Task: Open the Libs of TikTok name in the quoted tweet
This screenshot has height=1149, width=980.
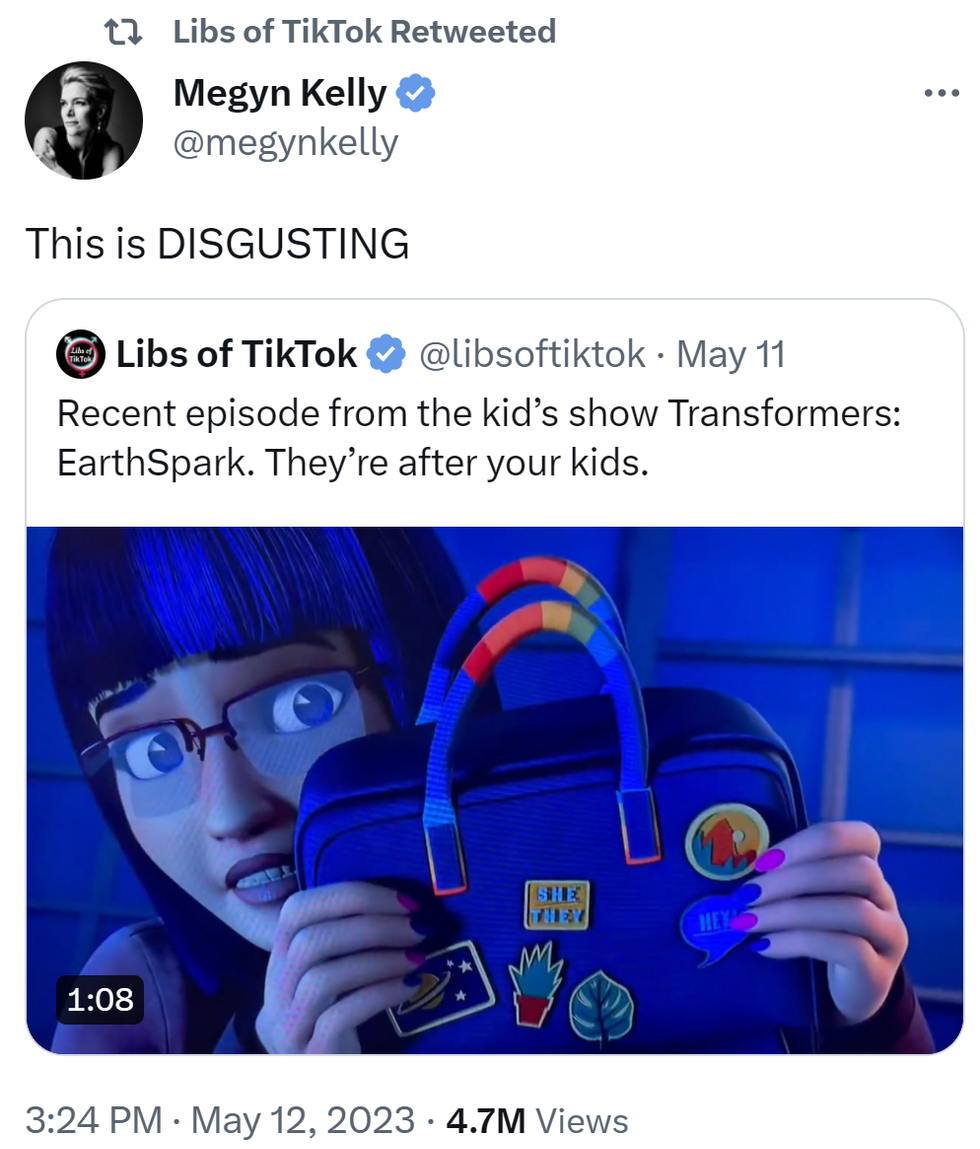Action: [x=236, y=354]
